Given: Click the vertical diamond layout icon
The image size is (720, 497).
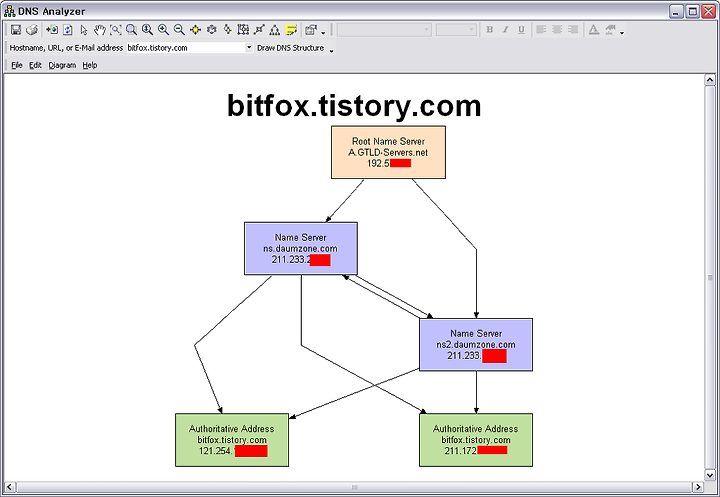Looking at the screenshot, I should [227, 30].
